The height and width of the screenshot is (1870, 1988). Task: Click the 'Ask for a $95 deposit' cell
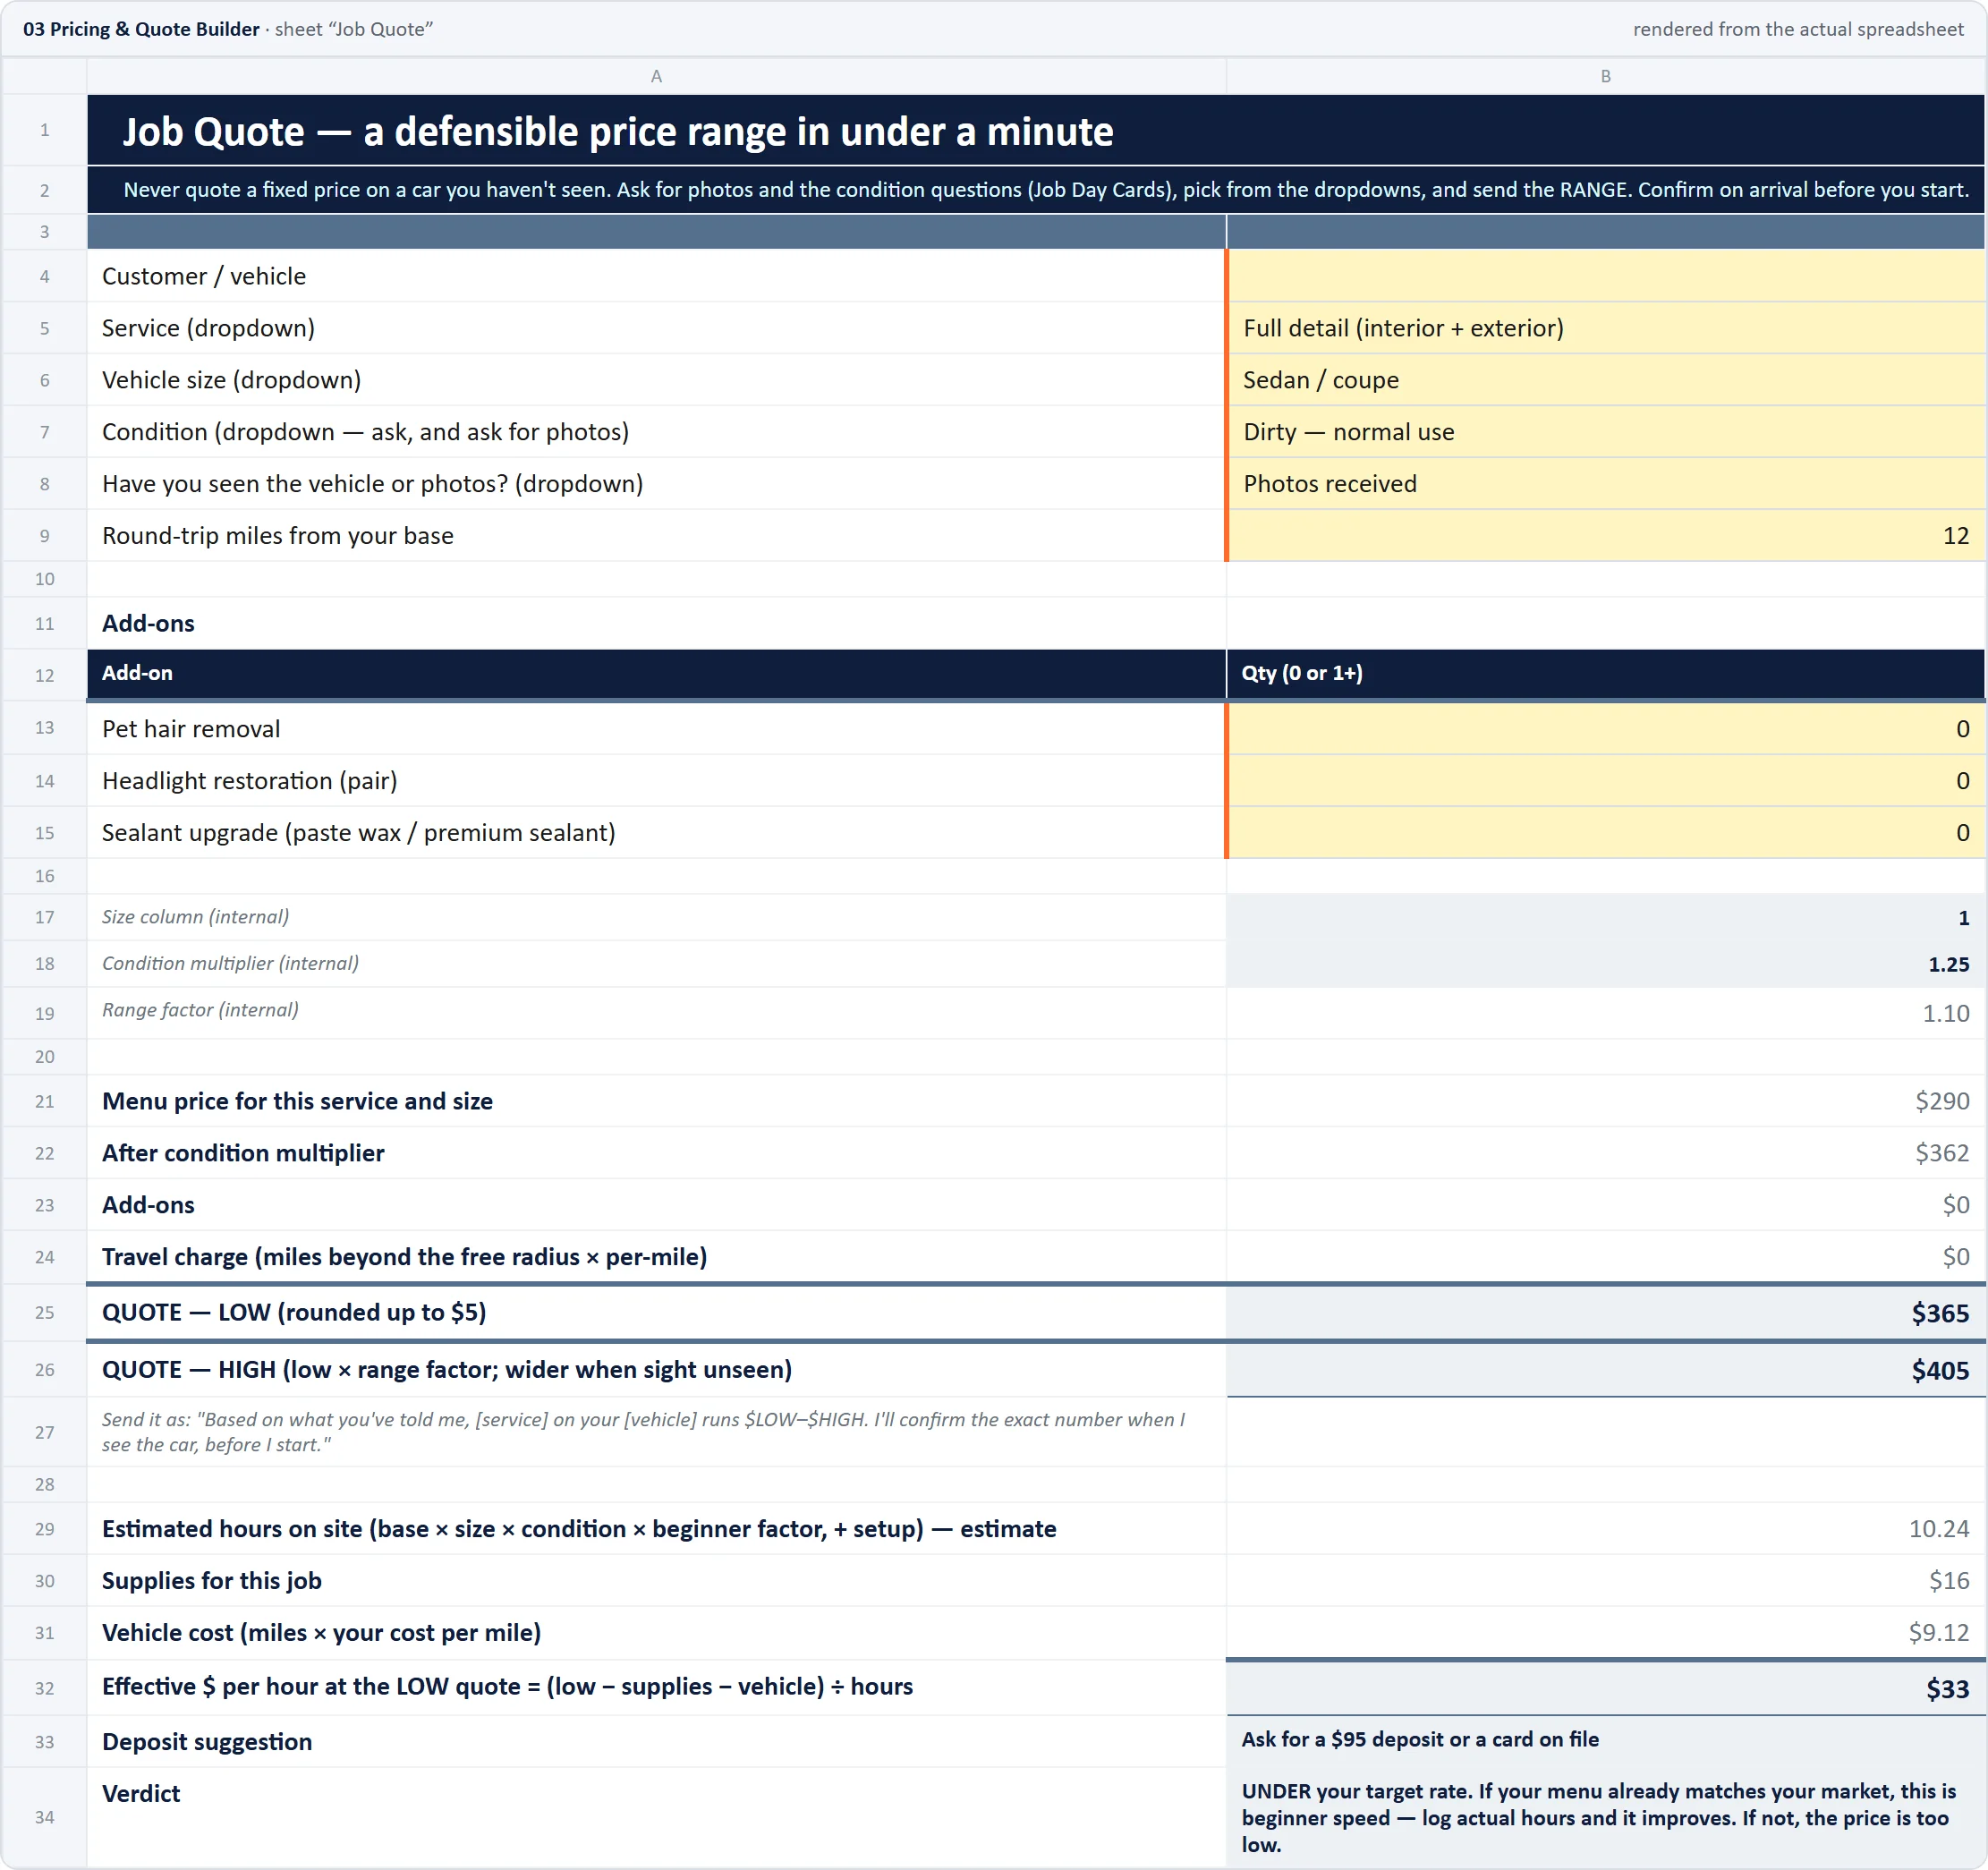[1606, 1741]
